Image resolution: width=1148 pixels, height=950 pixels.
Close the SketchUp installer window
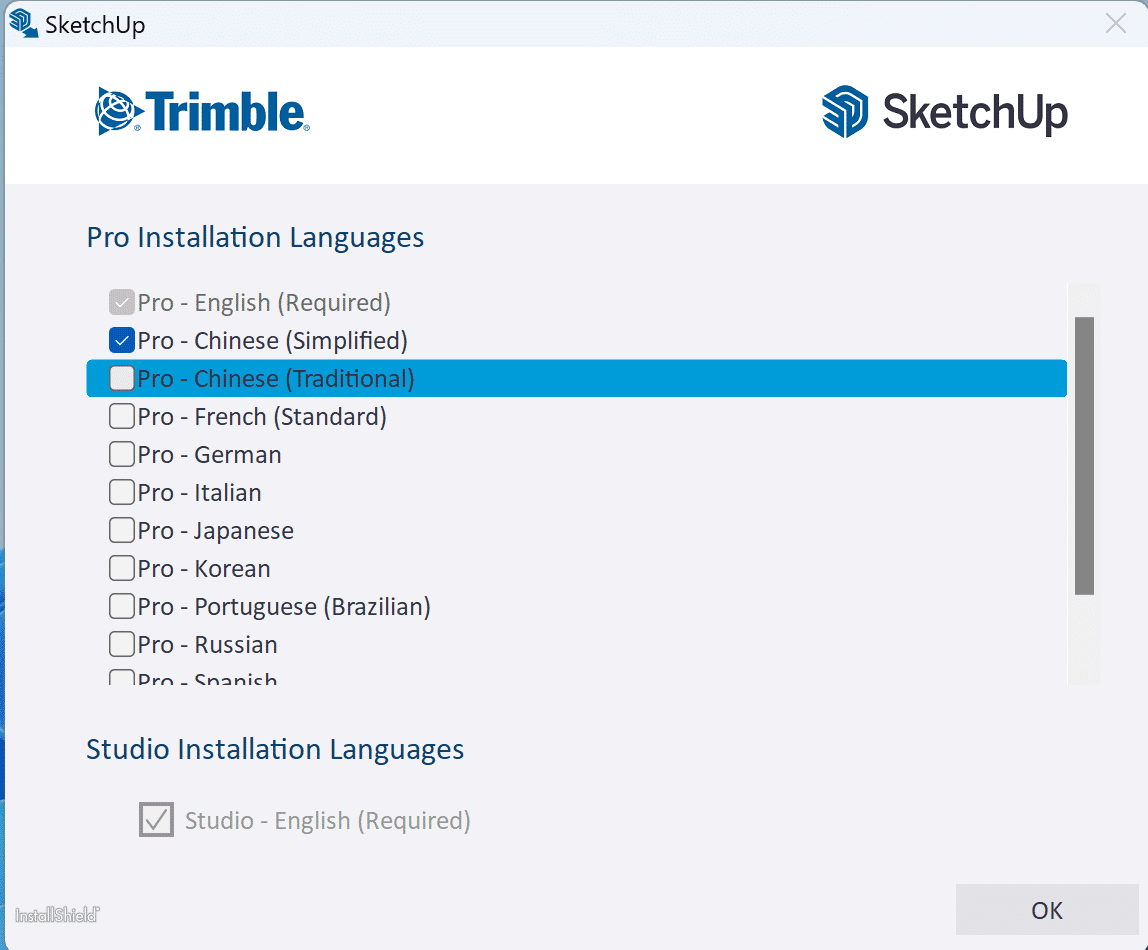pos(1116,24)
